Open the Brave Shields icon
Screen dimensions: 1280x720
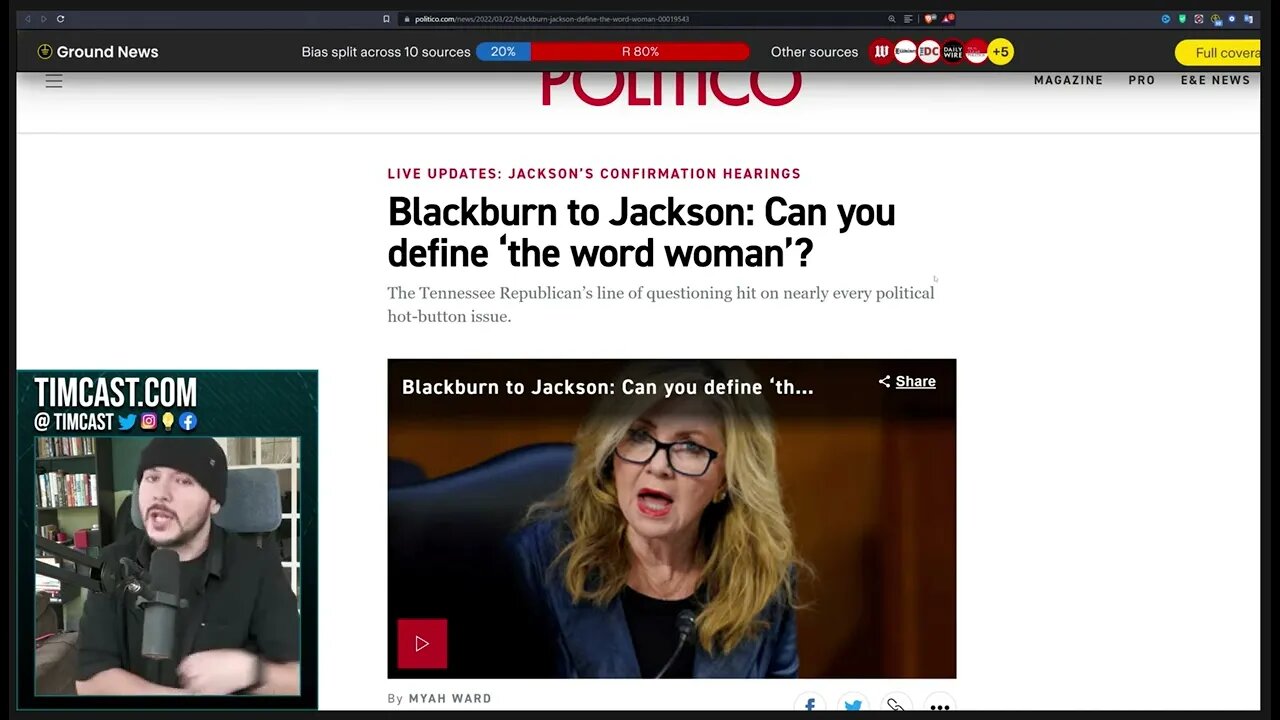click(930, 19)
